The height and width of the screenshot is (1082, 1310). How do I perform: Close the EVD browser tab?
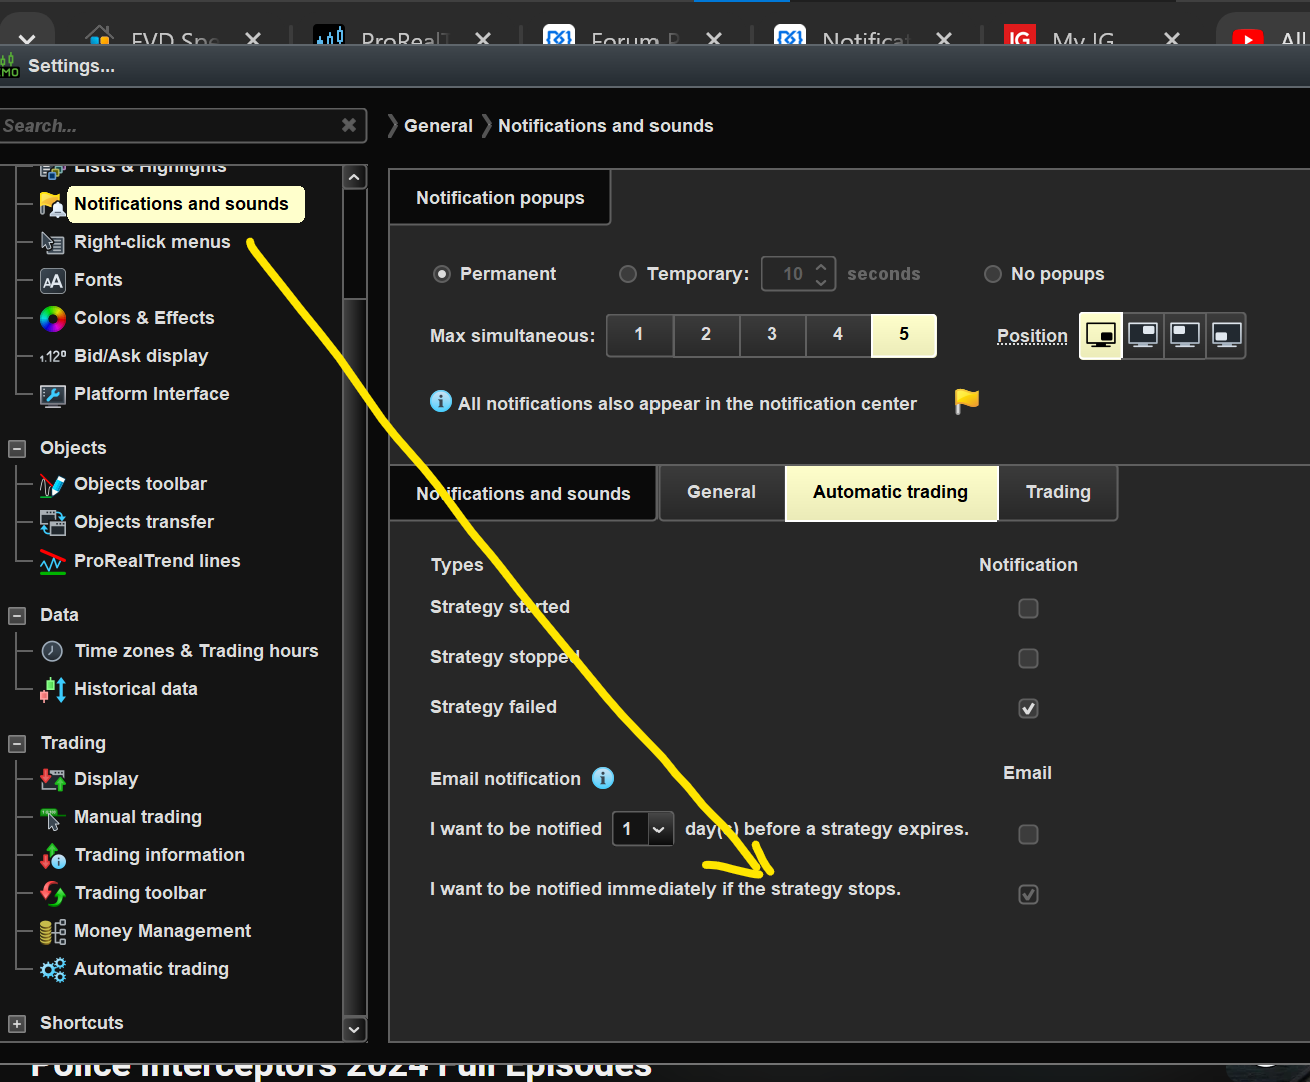pos(253,39)
